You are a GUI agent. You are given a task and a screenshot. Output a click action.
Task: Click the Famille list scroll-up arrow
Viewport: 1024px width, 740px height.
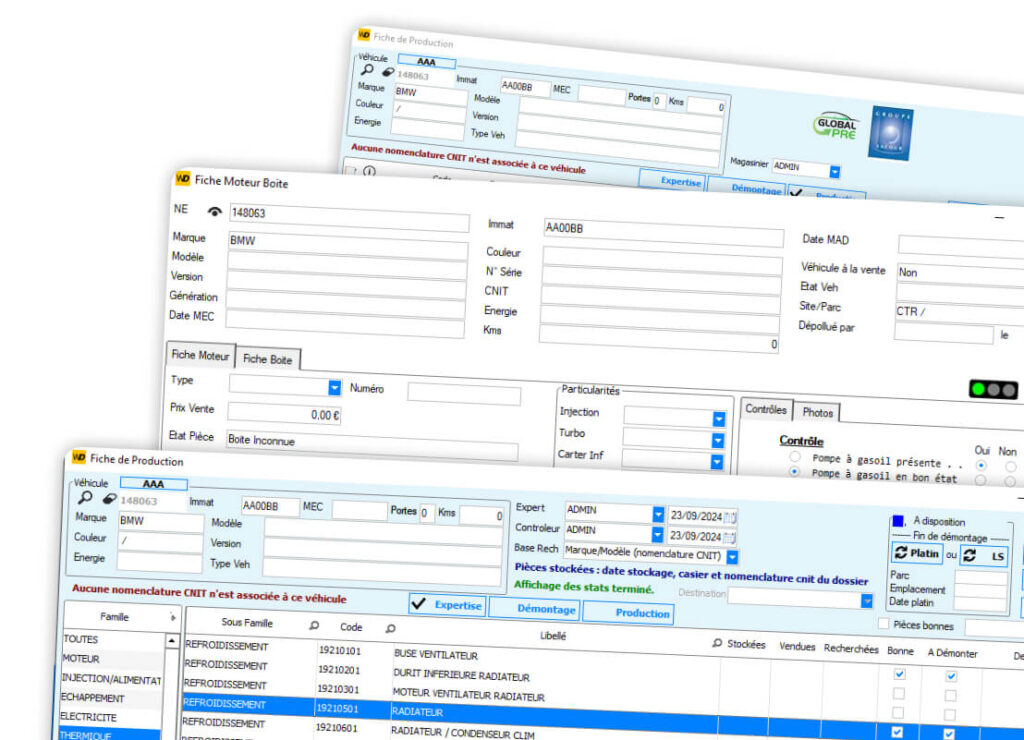(171, 641)
